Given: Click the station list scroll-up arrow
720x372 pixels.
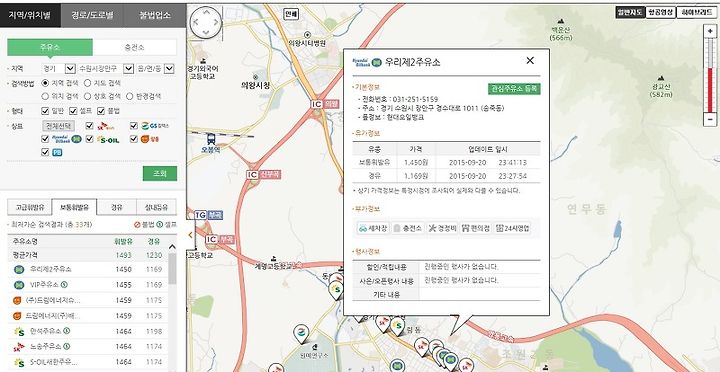Looking at the screenshot, I should (x=172, y=247).
